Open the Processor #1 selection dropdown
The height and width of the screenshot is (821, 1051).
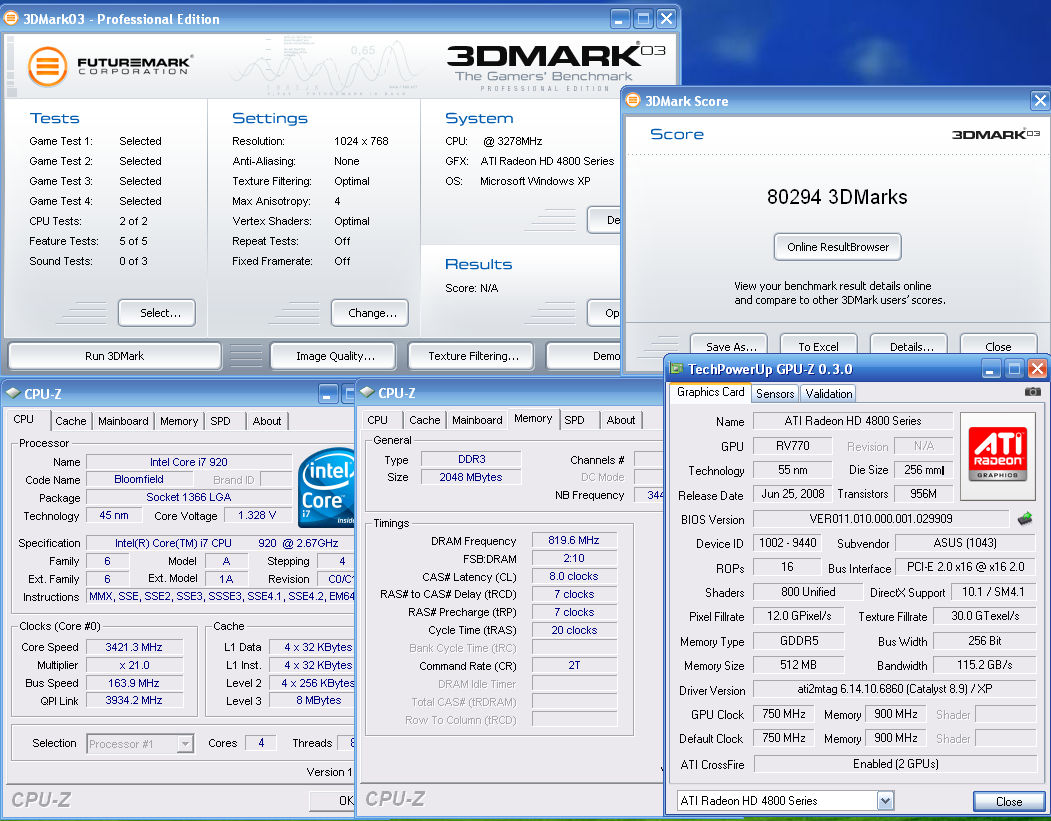click(x=185, y=743)
